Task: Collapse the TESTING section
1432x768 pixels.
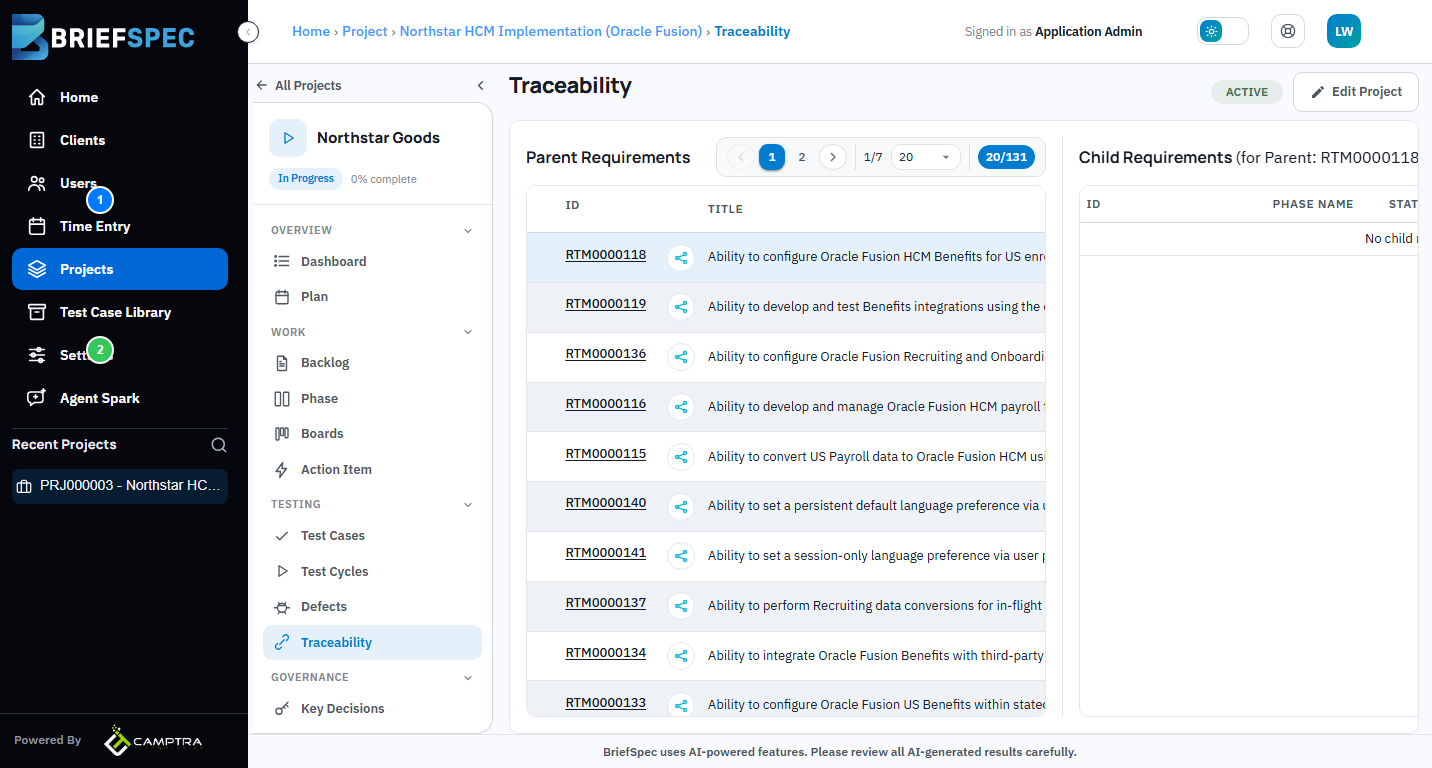Action: click(468, 505)
